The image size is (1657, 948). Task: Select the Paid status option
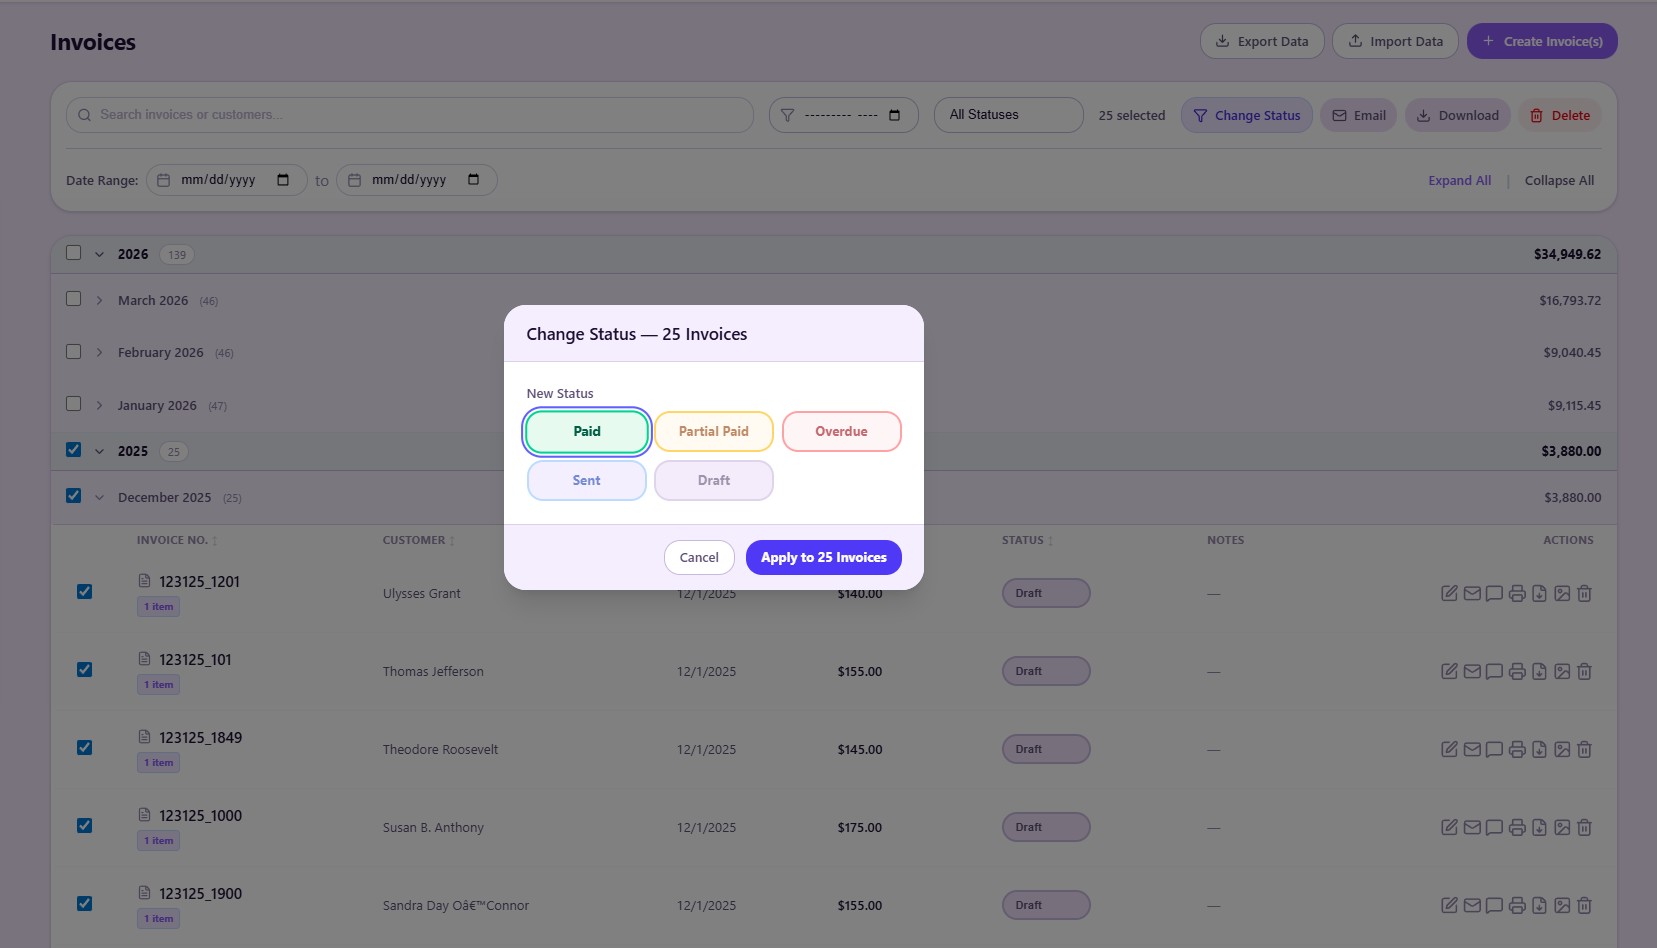pos(586,431)
